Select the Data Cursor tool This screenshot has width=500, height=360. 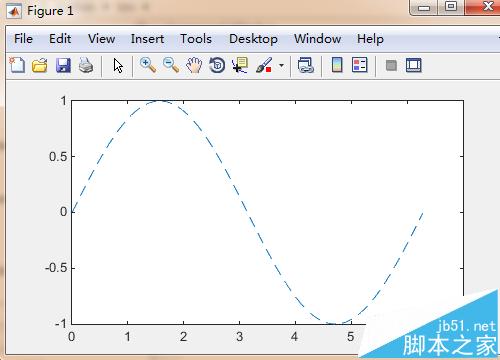click(240, 65)
